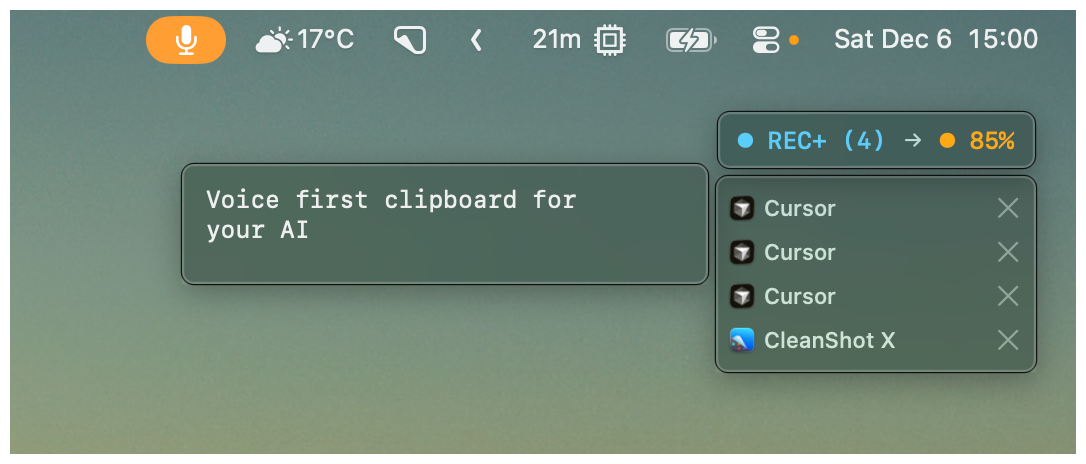
Task: Expand hidden menu bar items with chevron
Action: point(476,39)
